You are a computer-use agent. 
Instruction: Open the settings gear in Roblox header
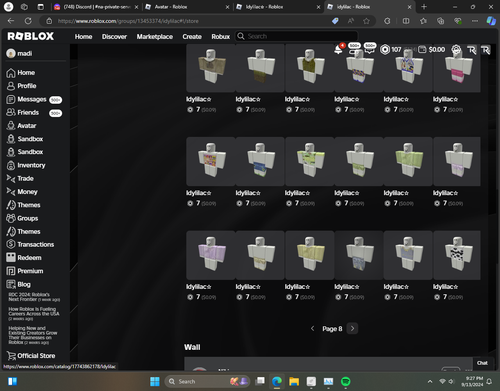click(x=456, y=50)
